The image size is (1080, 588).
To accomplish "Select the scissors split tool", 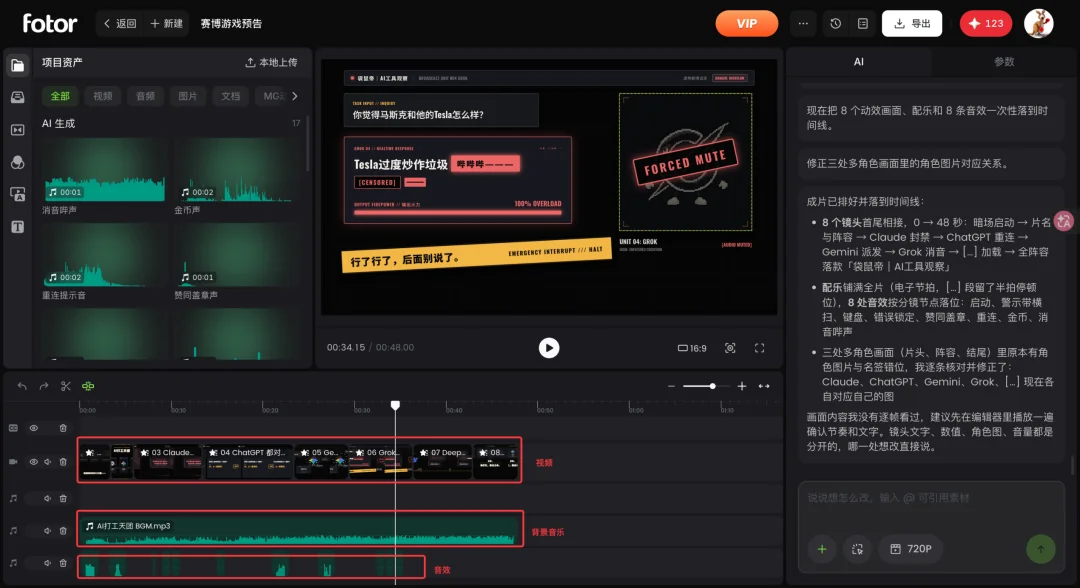I will (65, 386).
